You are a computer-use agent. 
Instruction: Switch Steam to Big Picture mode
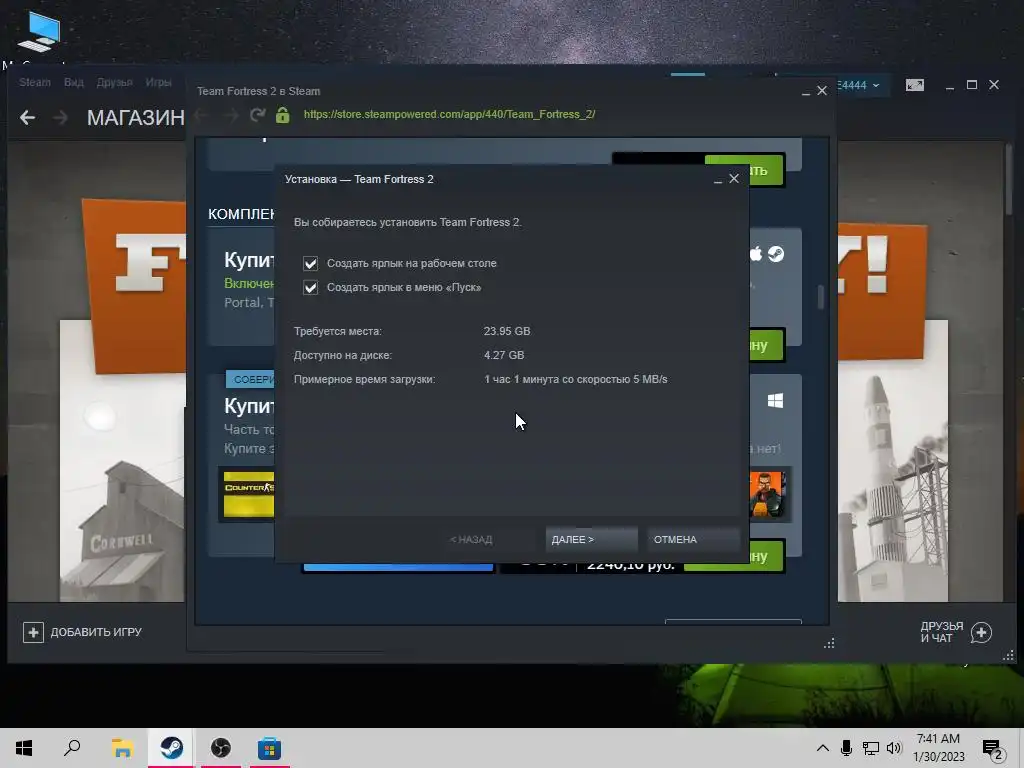coord(915,85)
